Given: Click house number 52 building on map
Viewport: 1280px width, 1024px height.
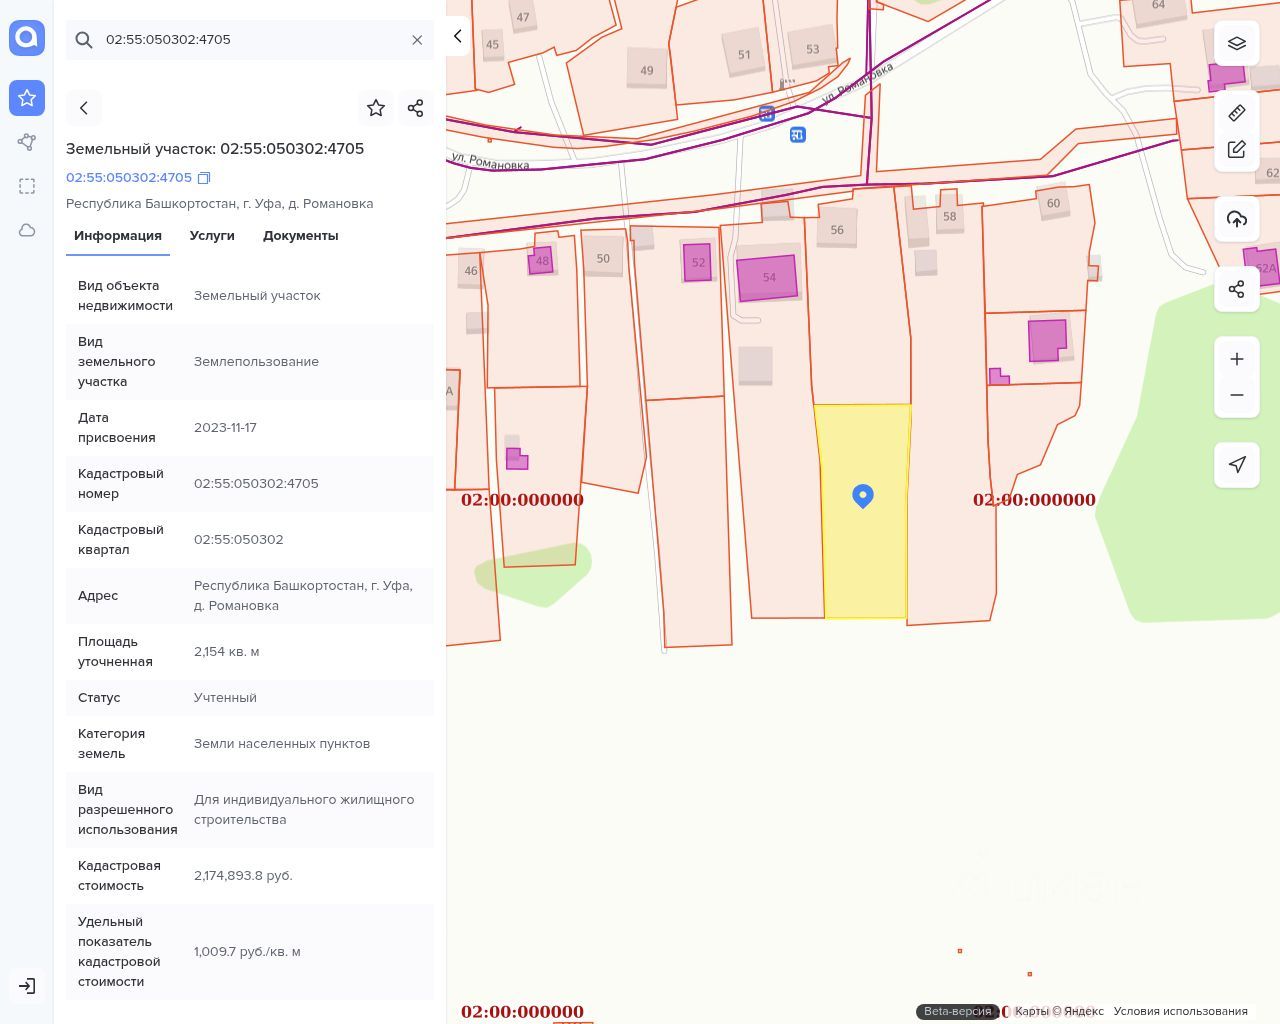Looking at the screenshot, I should 698,263.
